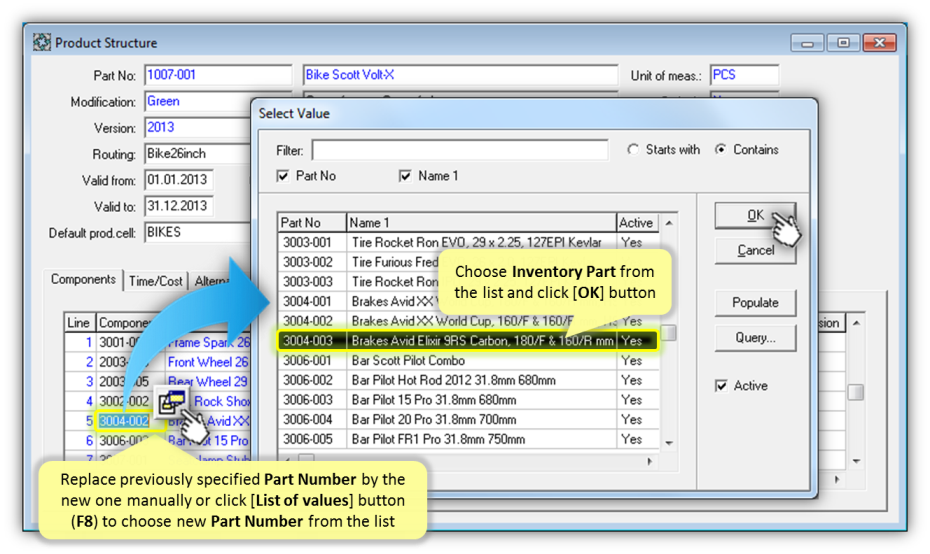Select highlighted row 3004-003 Brakes Avid Elixir
This screenshot has width=930, height=554.
click(468, 341)
